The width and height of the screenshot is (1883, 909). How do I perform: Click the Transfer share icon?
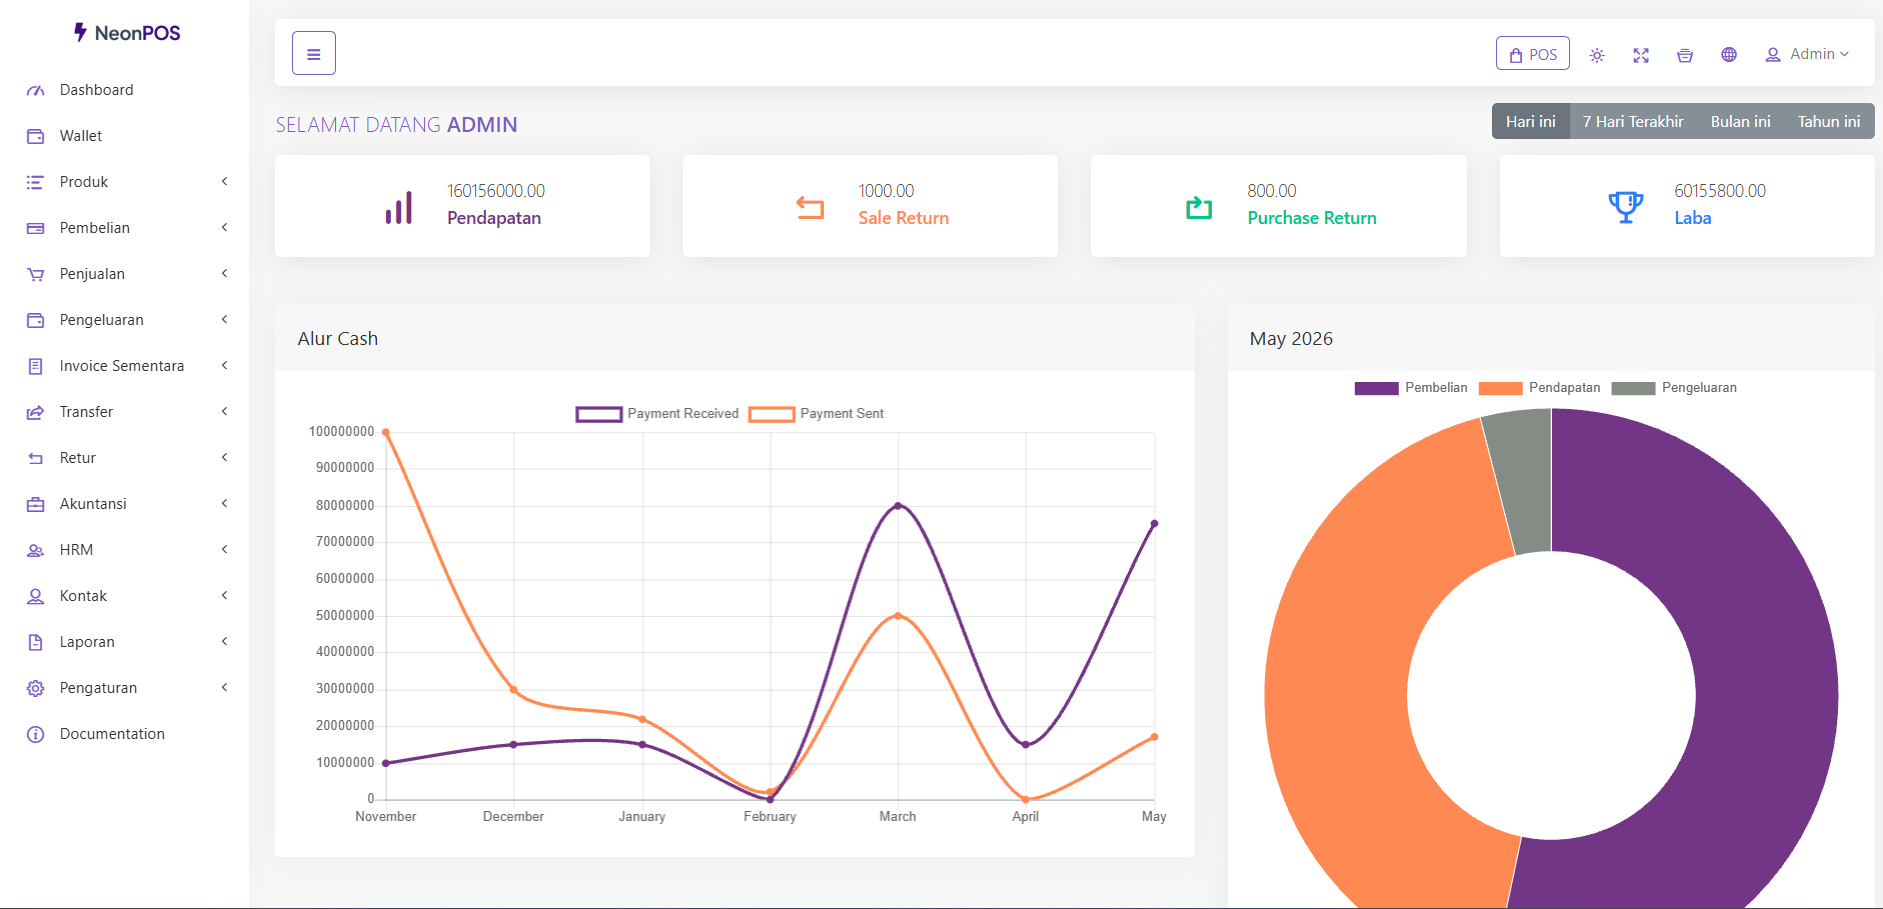point(35,412)
